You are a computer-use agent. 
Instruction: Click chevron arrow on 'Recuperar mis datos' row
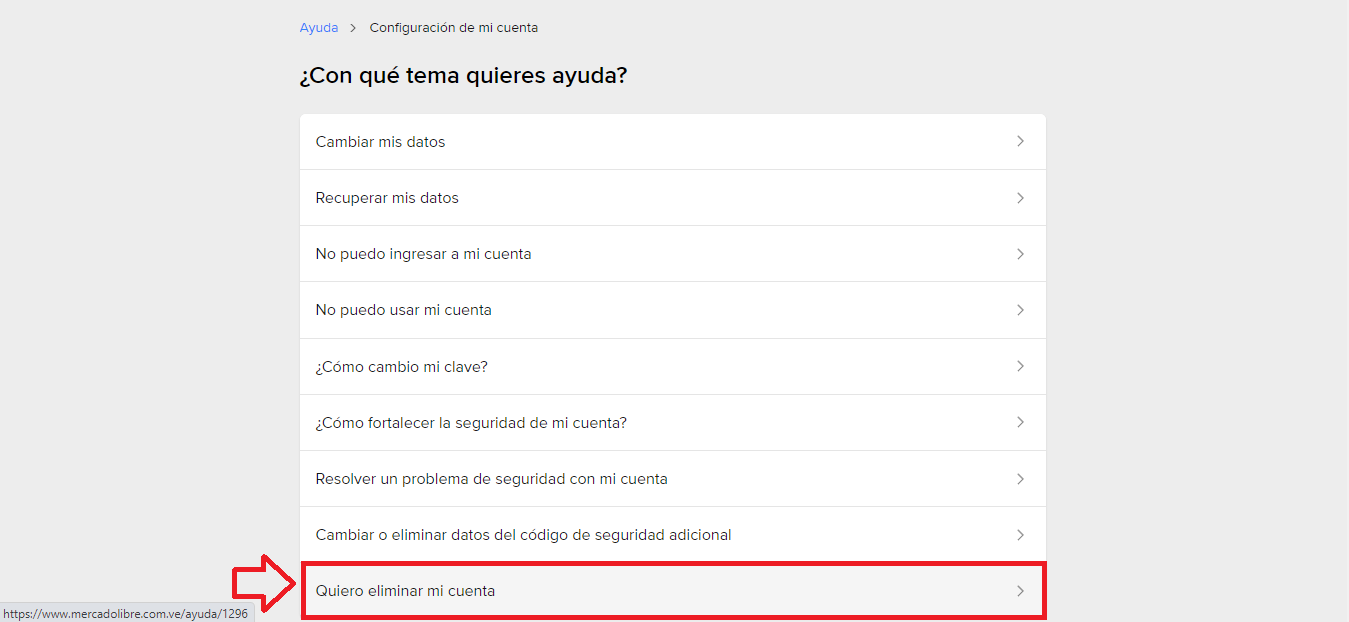coord(1020,198)
